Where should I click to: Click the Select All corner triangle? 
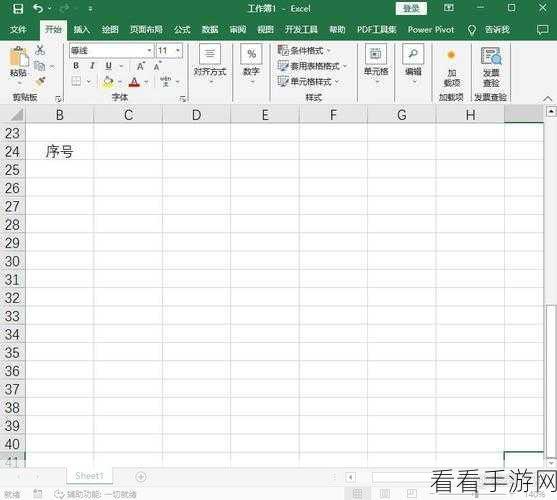point(16,115)
